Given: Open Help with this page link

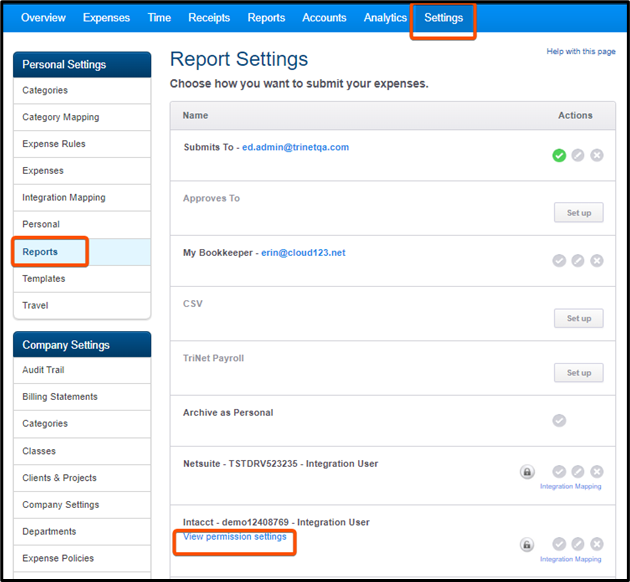Looking at the screenshot, I should [580, 51].
